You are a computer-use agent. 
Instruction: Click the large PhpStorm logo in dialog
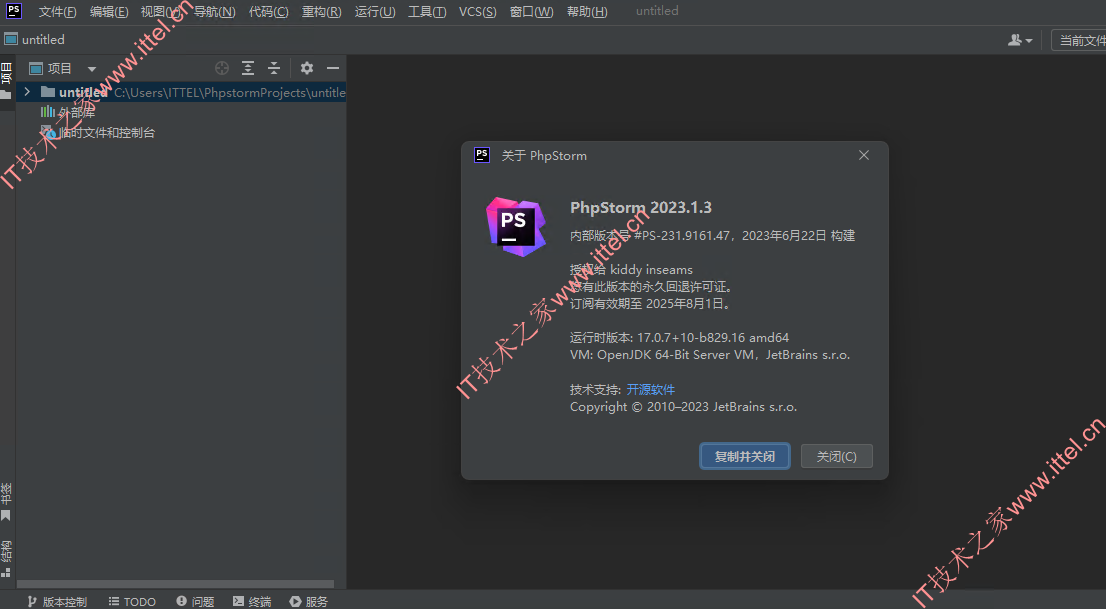pyautogui.click(x=516, y=227)
